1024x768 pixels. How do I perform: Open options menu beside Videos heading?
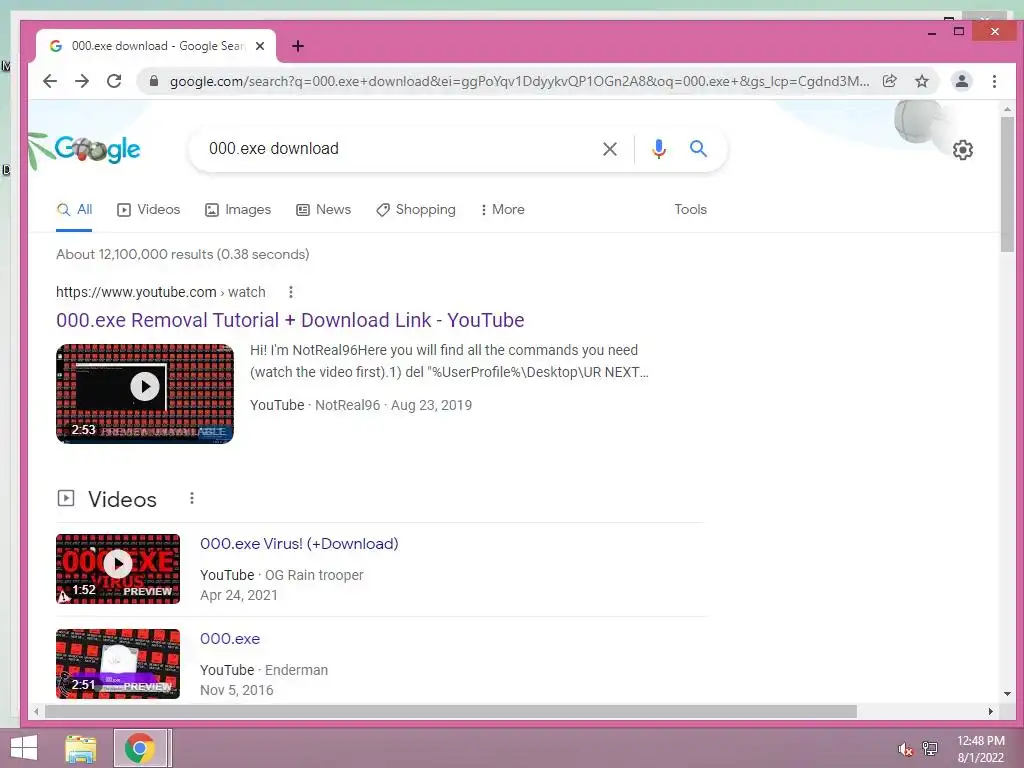(x=191, y=498)
